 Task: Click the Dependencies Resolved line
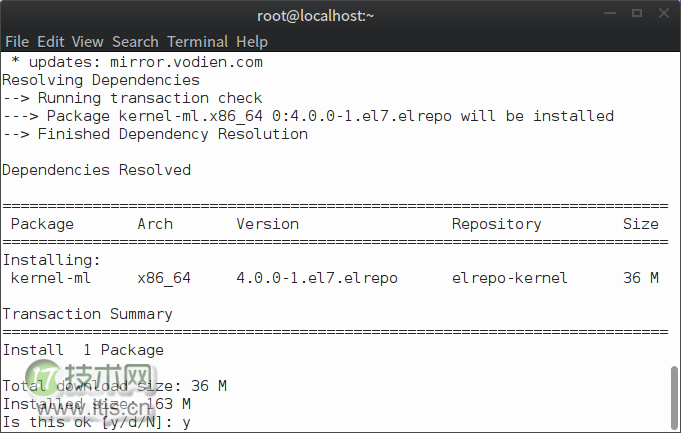pyautogui.click(x=96, y=170)
